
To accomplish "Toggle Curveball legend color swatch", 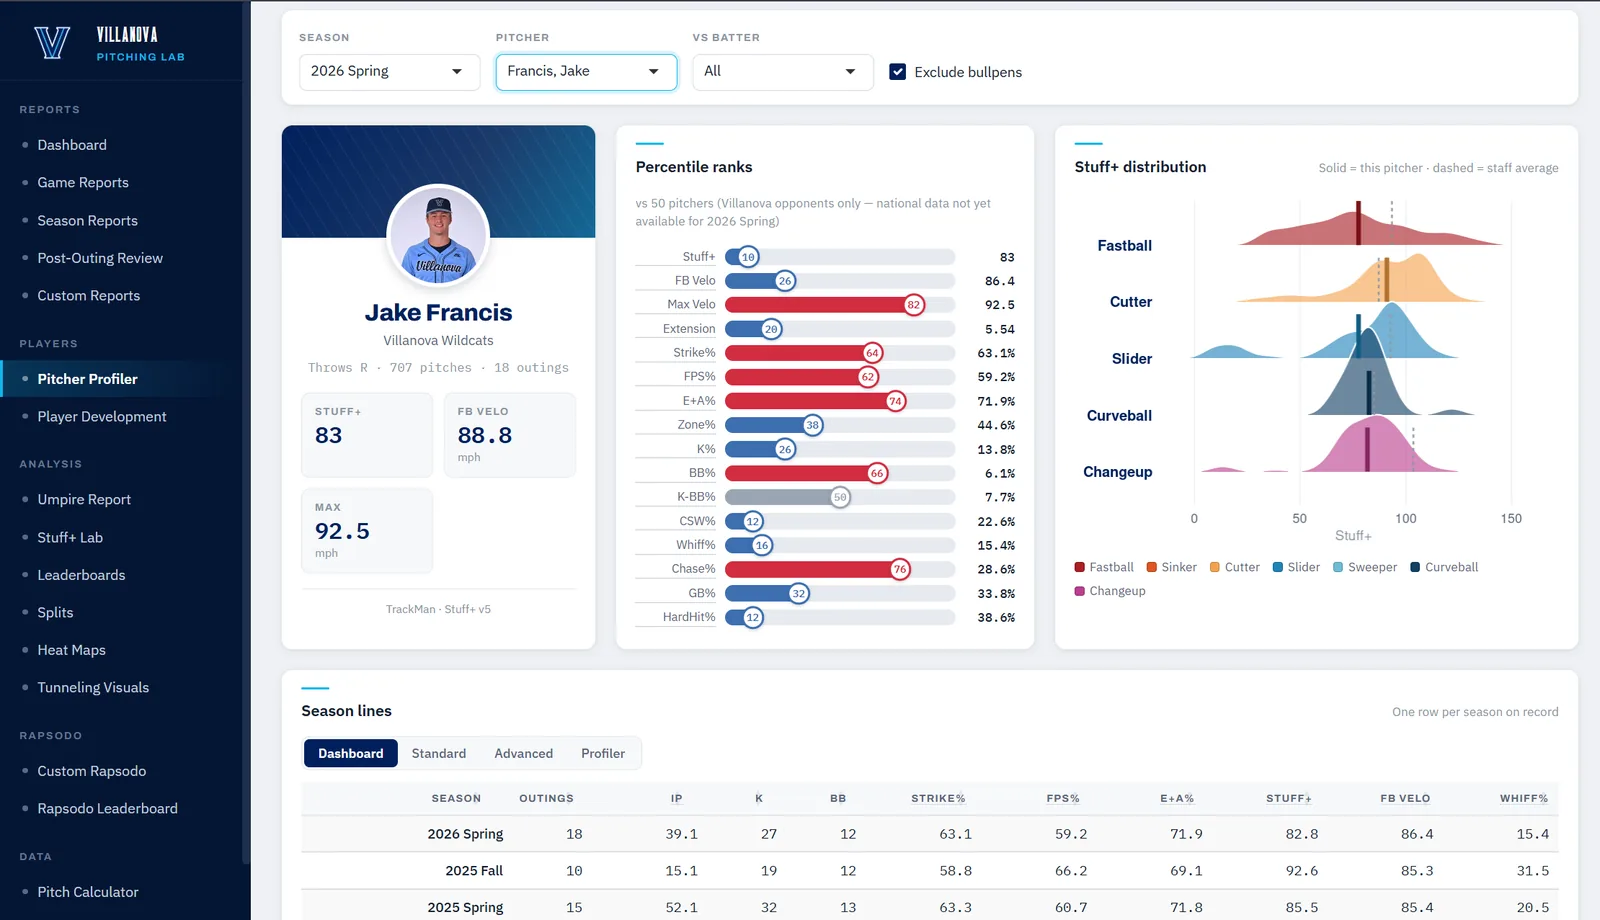I will 1415,567.
